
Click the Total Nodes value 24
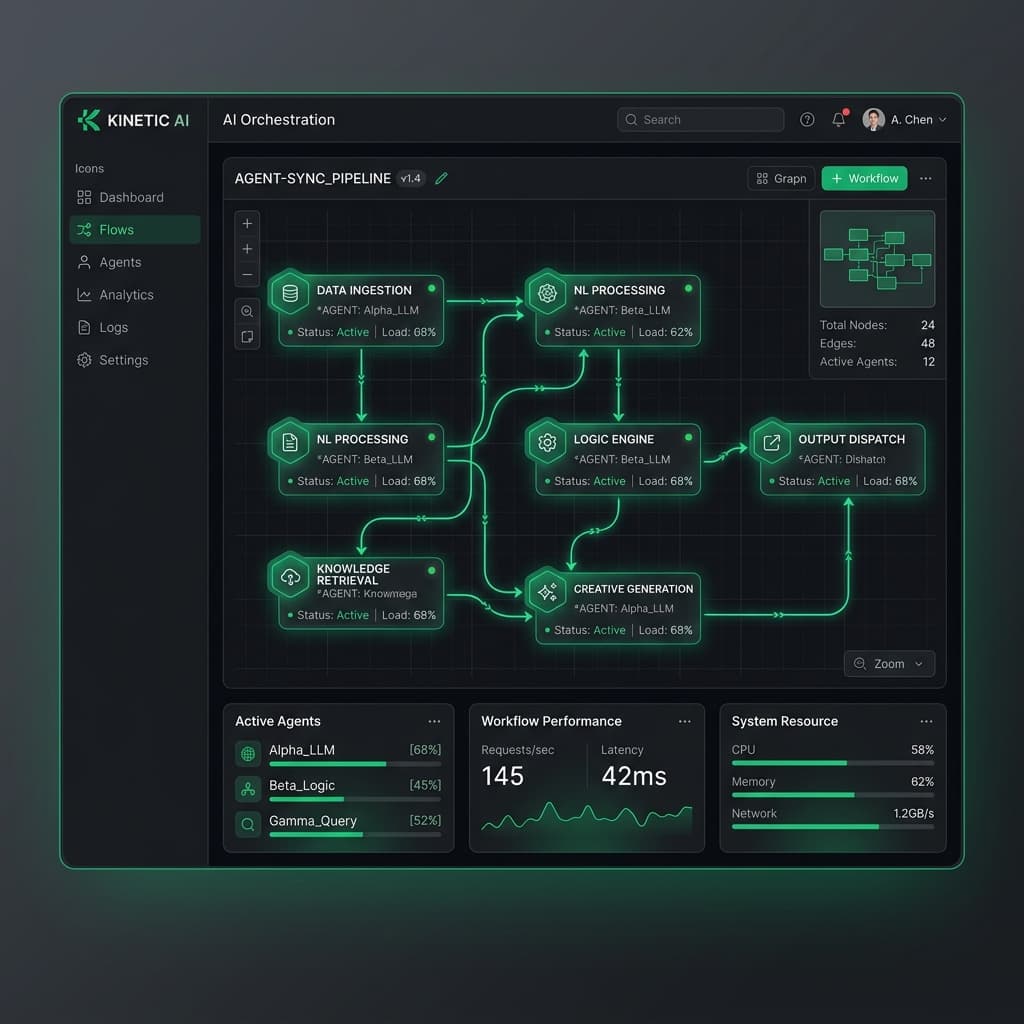[x=928, y=325]
